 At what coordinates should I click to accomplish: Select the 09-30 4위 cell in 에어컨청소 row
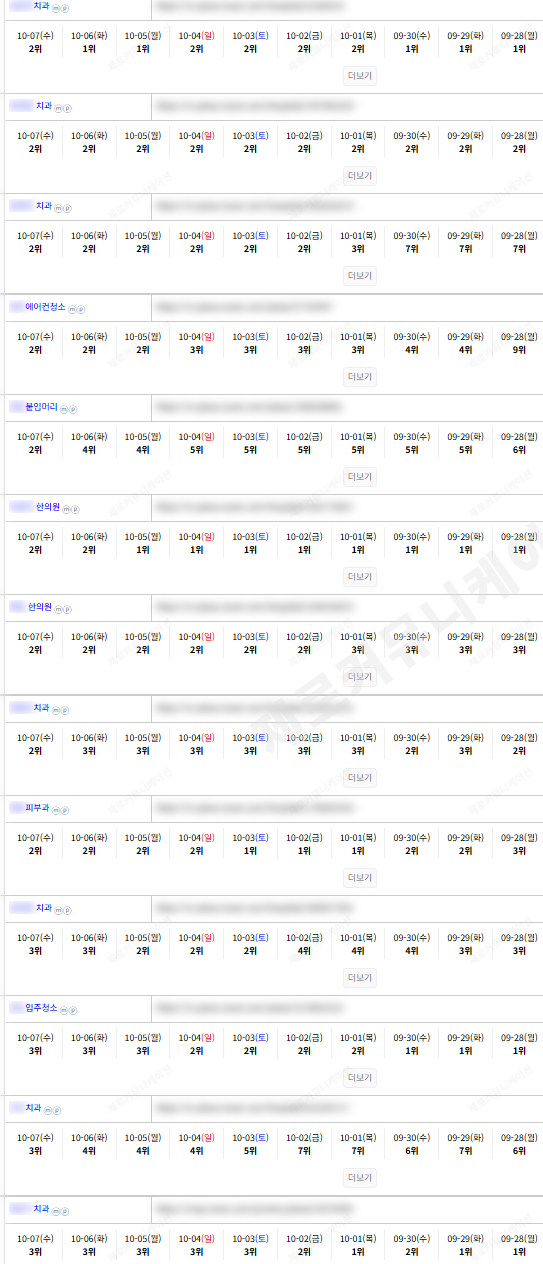412,350
